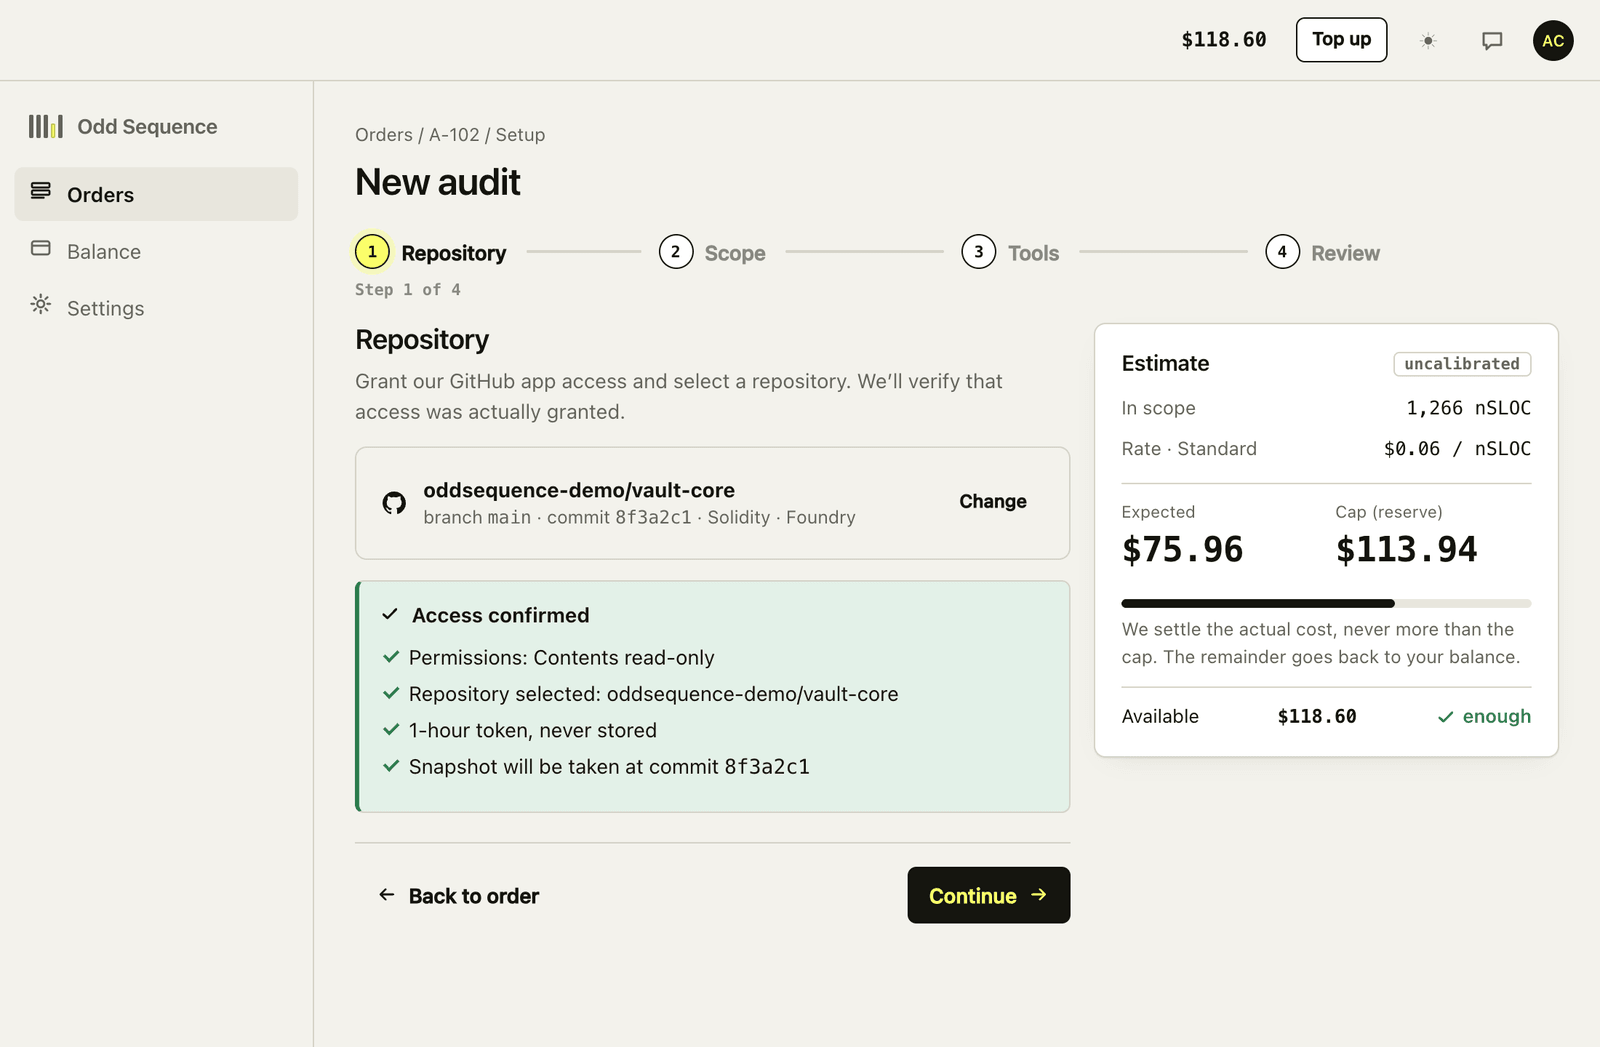Click the oddsequence-demo/vault-core repository name
Image resolution: width=1600 pixels, height=1047 pixels.
click(x=579, y=490)
